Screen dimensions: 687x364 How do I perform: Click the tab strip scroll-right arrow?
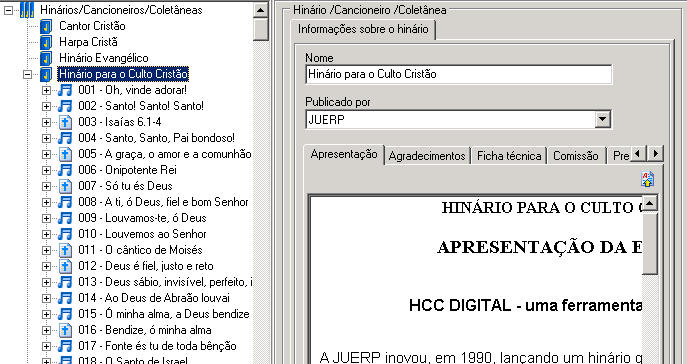coord(655,153)
